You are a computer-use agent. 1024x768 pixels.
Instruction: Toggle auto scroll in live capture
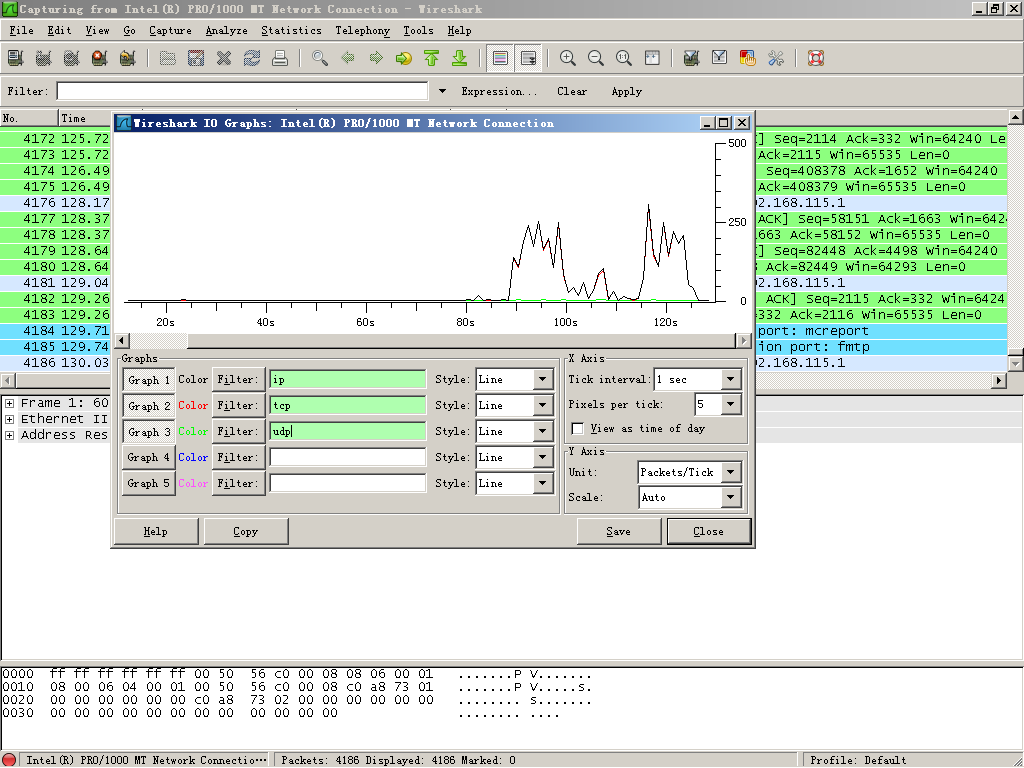[x=528, y=58]
